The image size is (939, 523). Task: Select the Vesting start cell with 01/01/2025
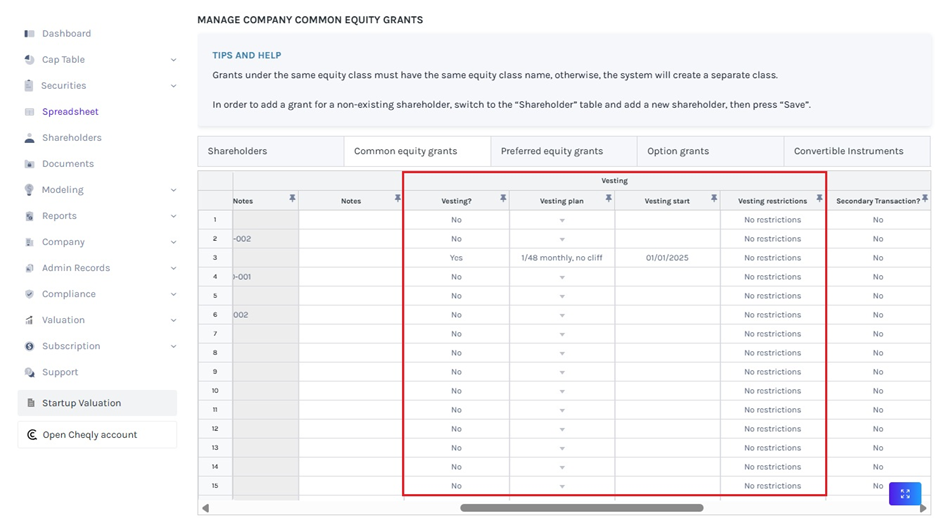667,258
